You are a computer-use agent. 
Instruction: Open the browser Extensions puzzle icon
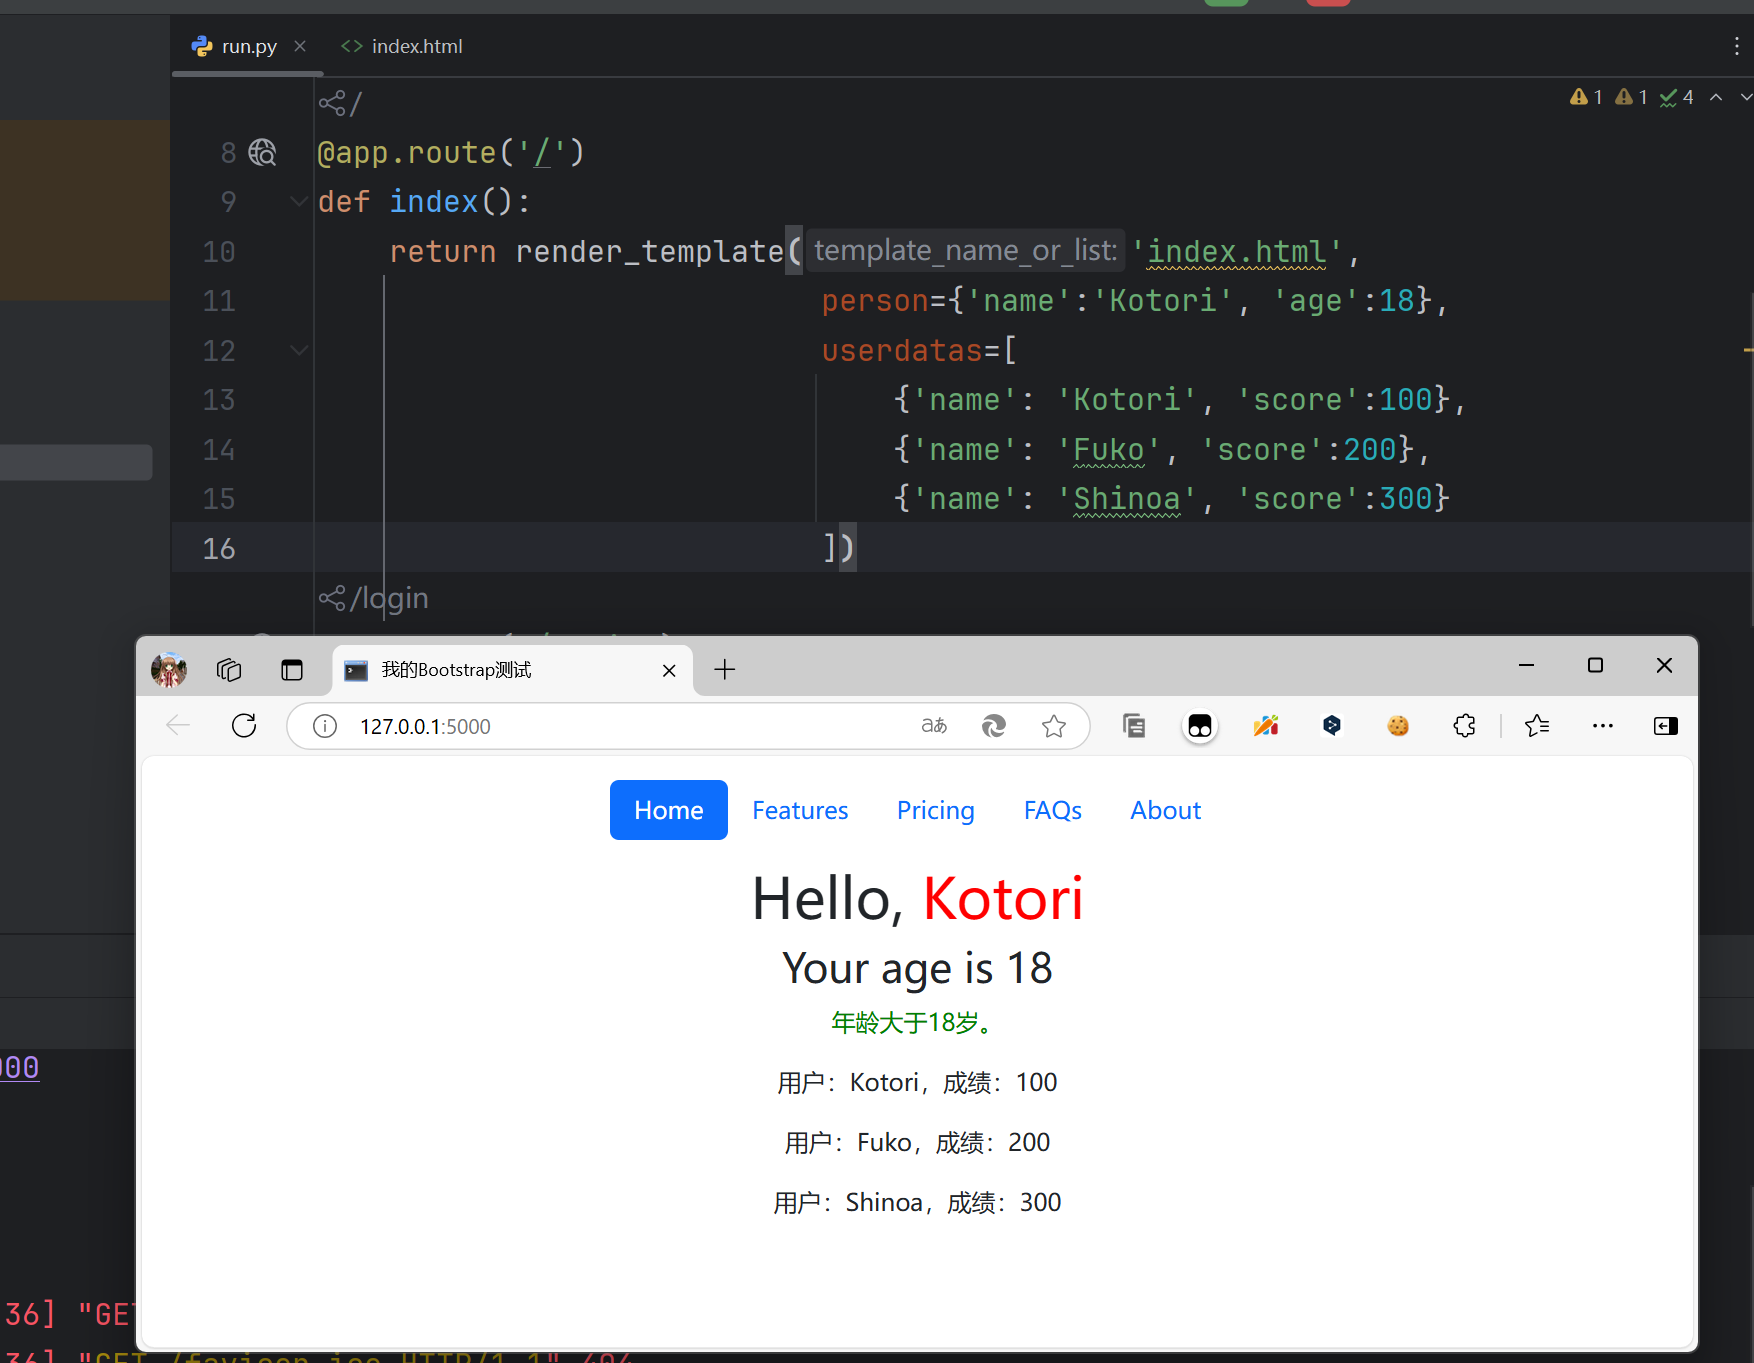click(1464, 726)
